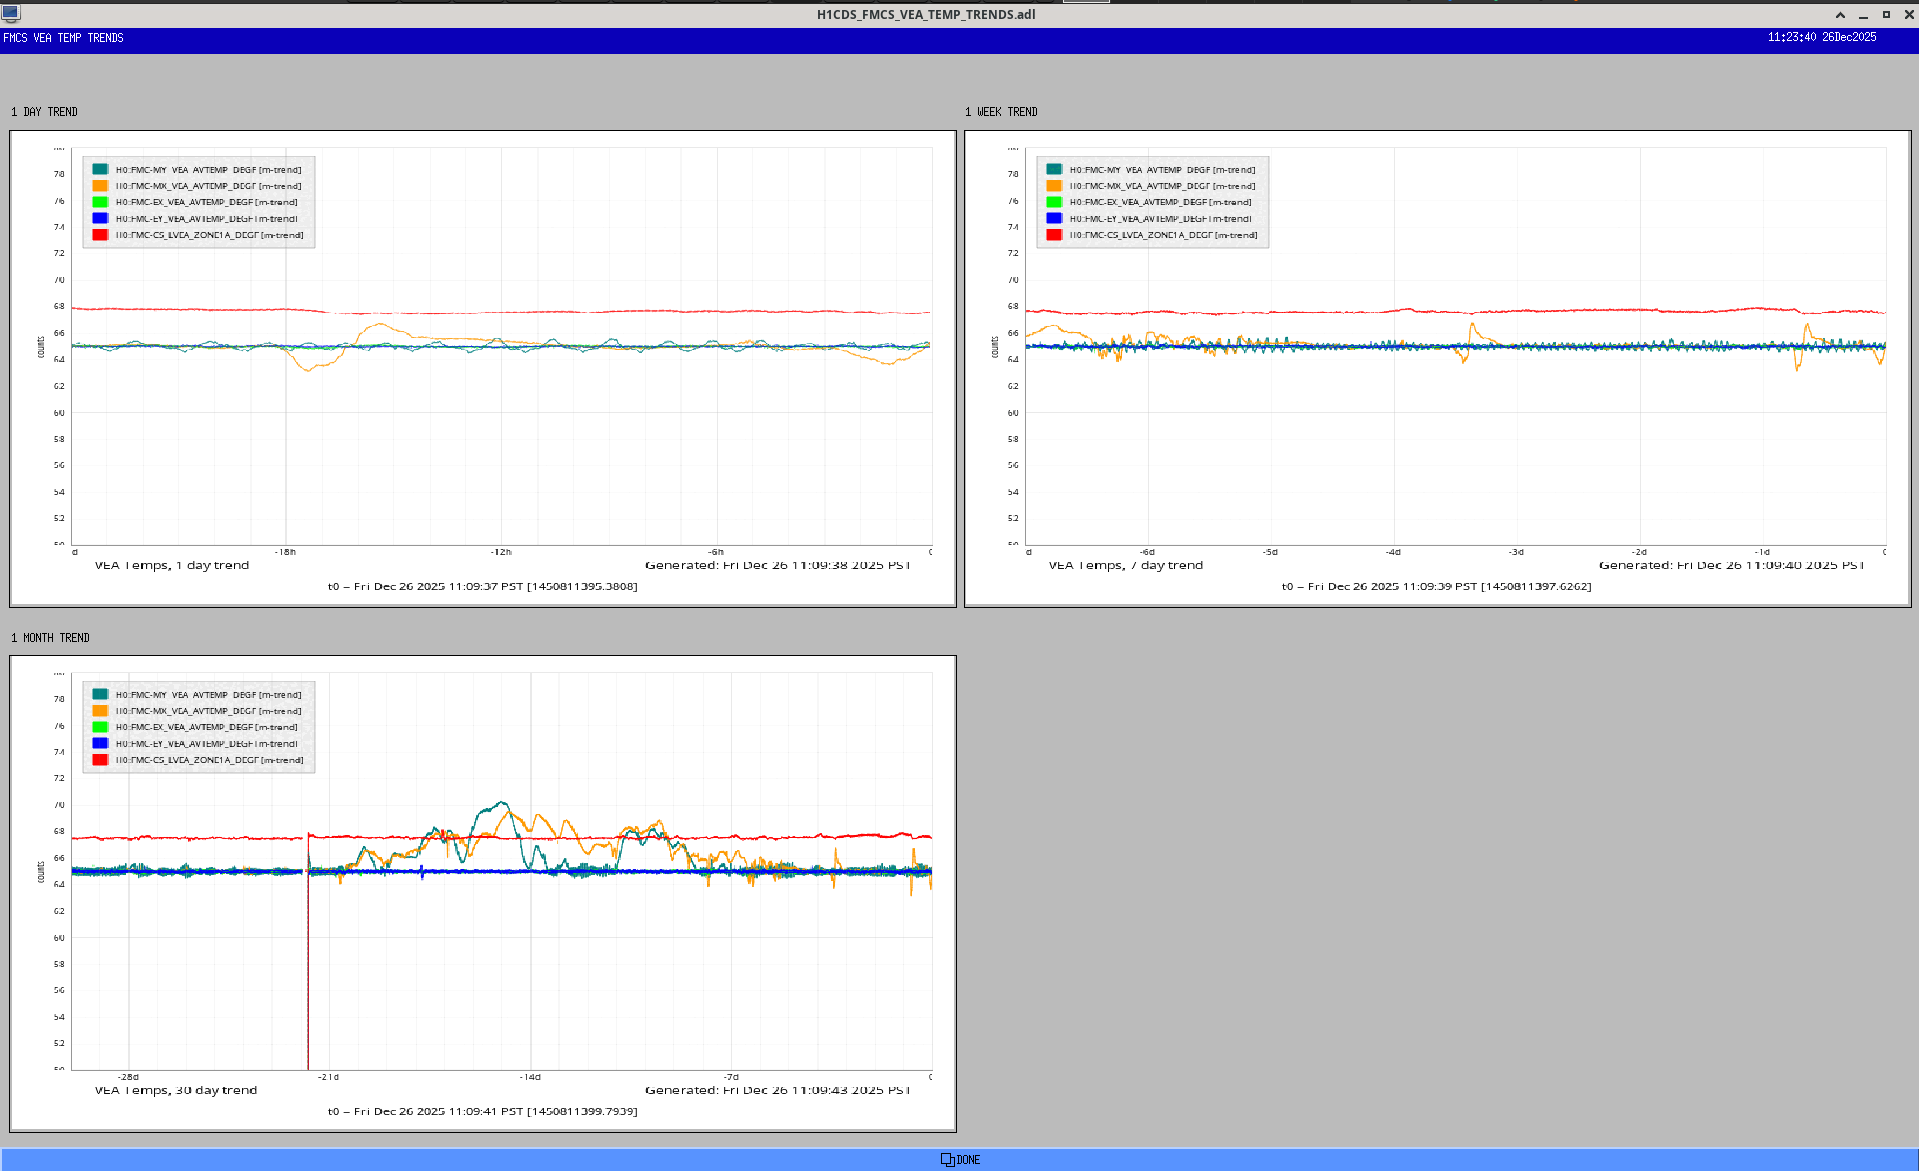The height and width of the screenshot is (1171, 1919).
Task: Click the FMCS VEA TEMP TRENDS banner title
Action: pyautogui.click(x=63, y=38)
